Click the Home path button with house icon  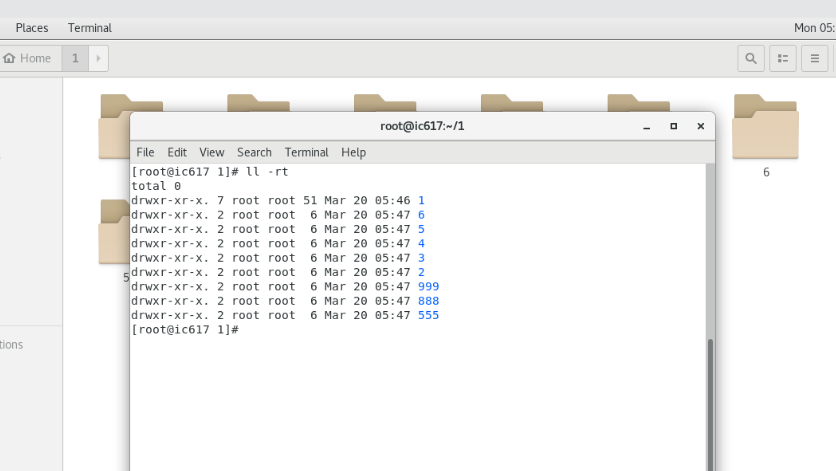coord(28,58)
